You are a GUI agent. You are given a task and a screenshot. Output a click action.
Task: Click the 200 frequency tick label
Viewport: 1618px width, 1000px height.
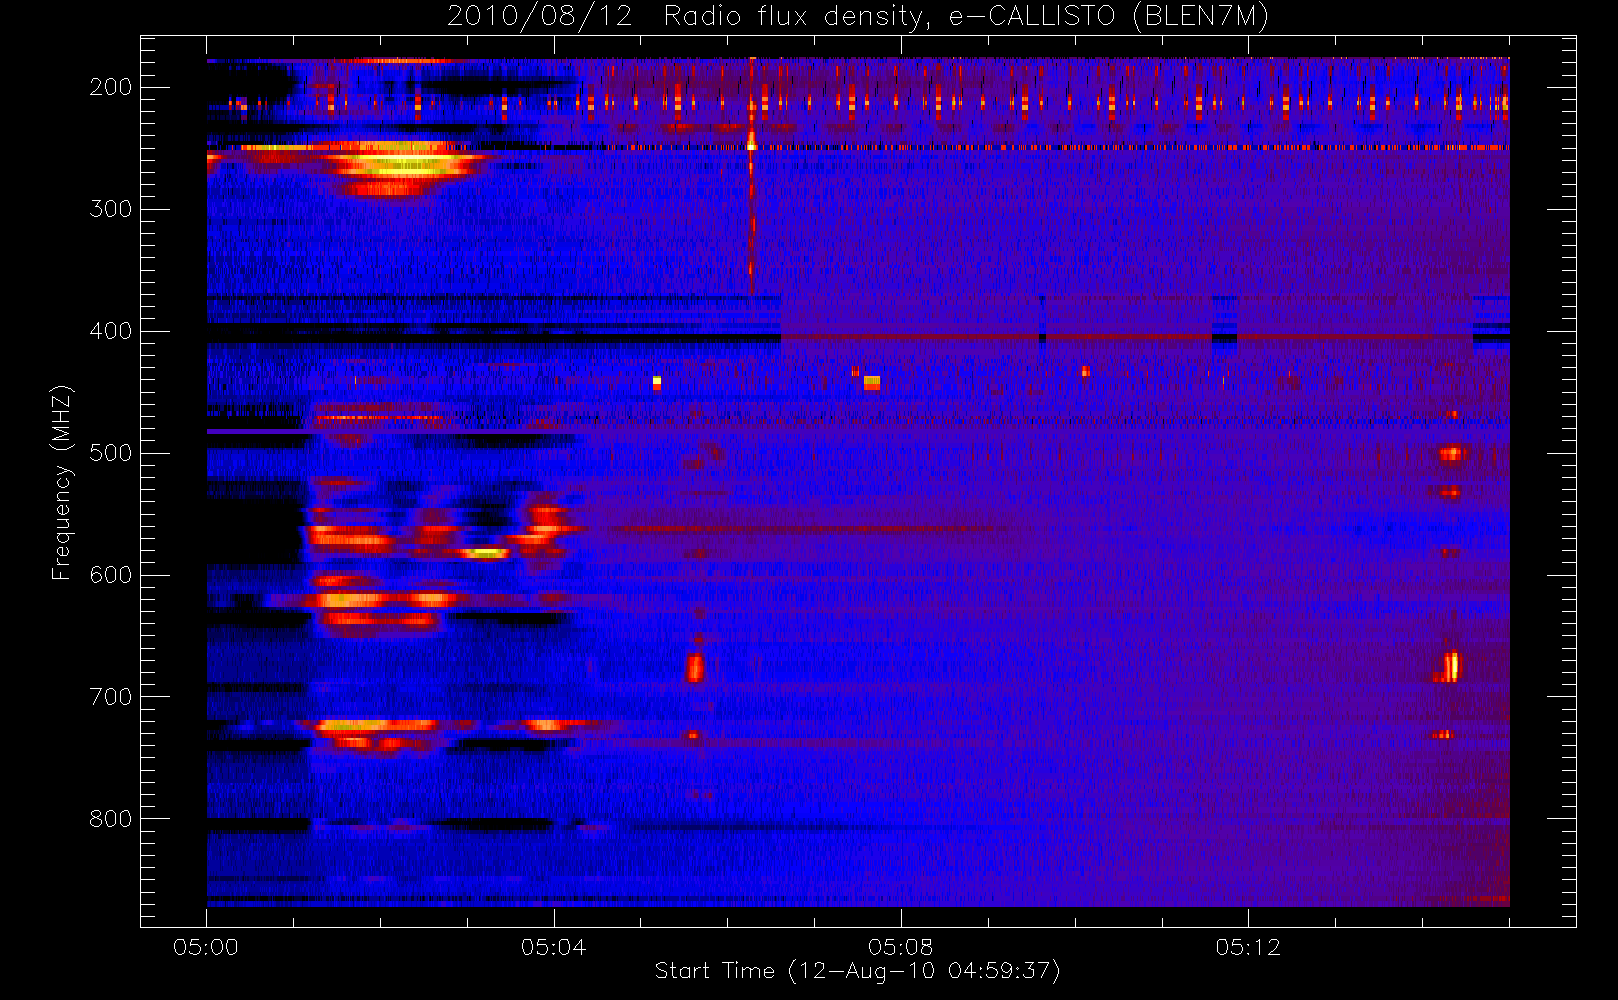pos(111,87)
